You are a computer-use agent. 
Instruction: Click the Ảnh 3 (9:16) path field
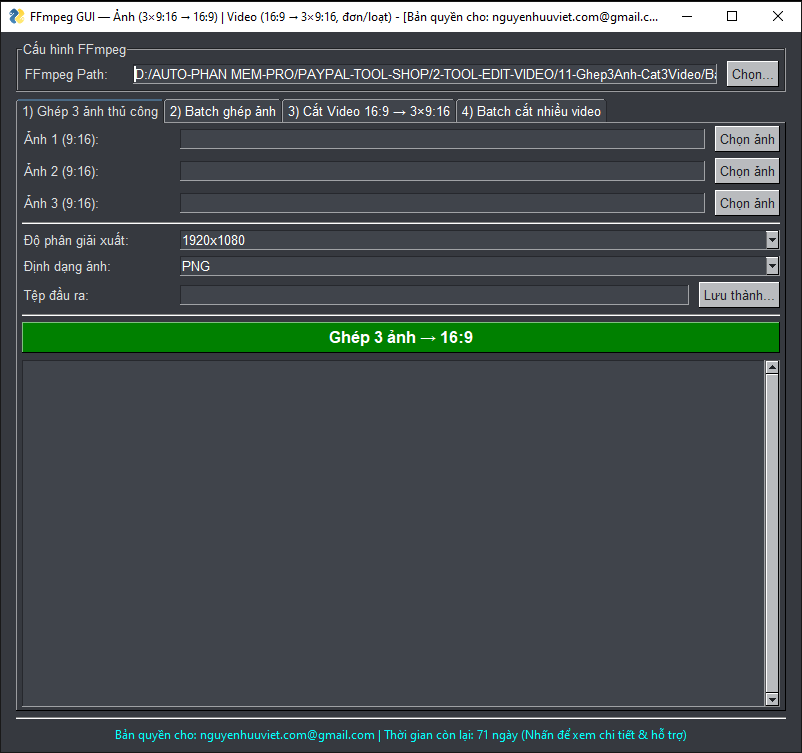442,203
